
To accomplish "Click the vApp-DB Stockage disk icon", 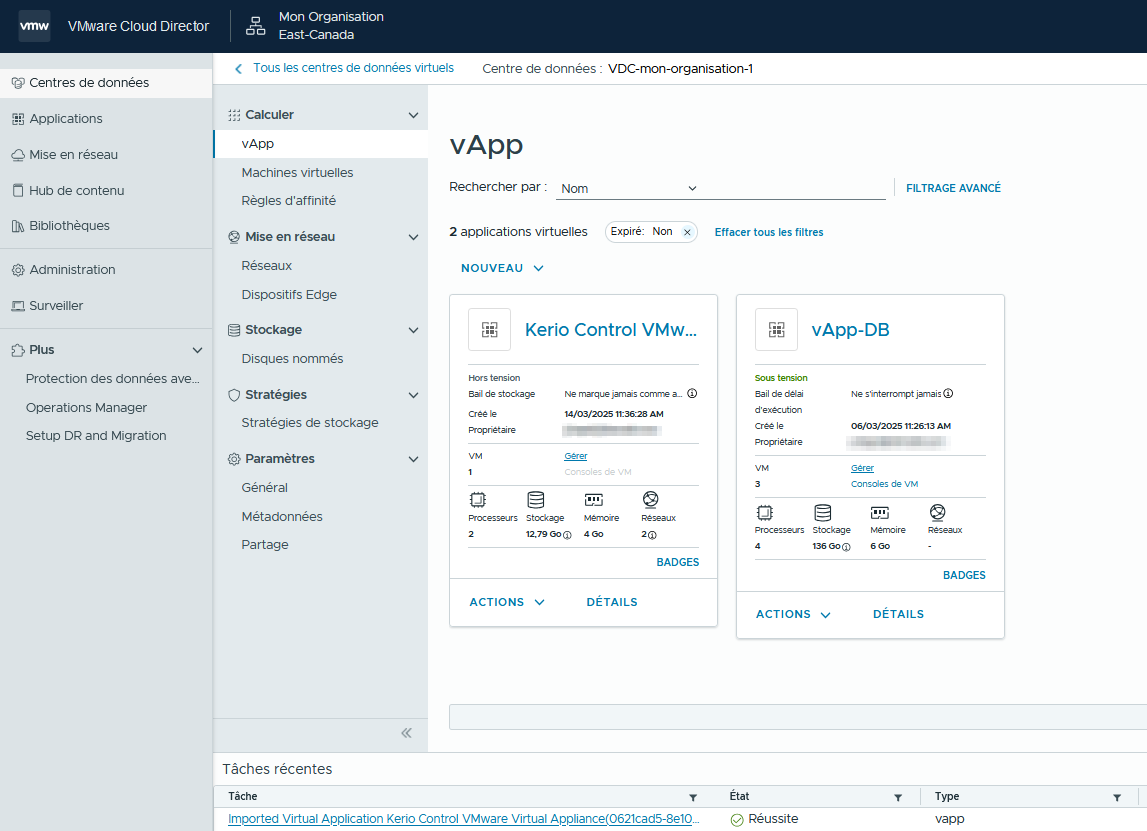I will (x=822, y=512).
